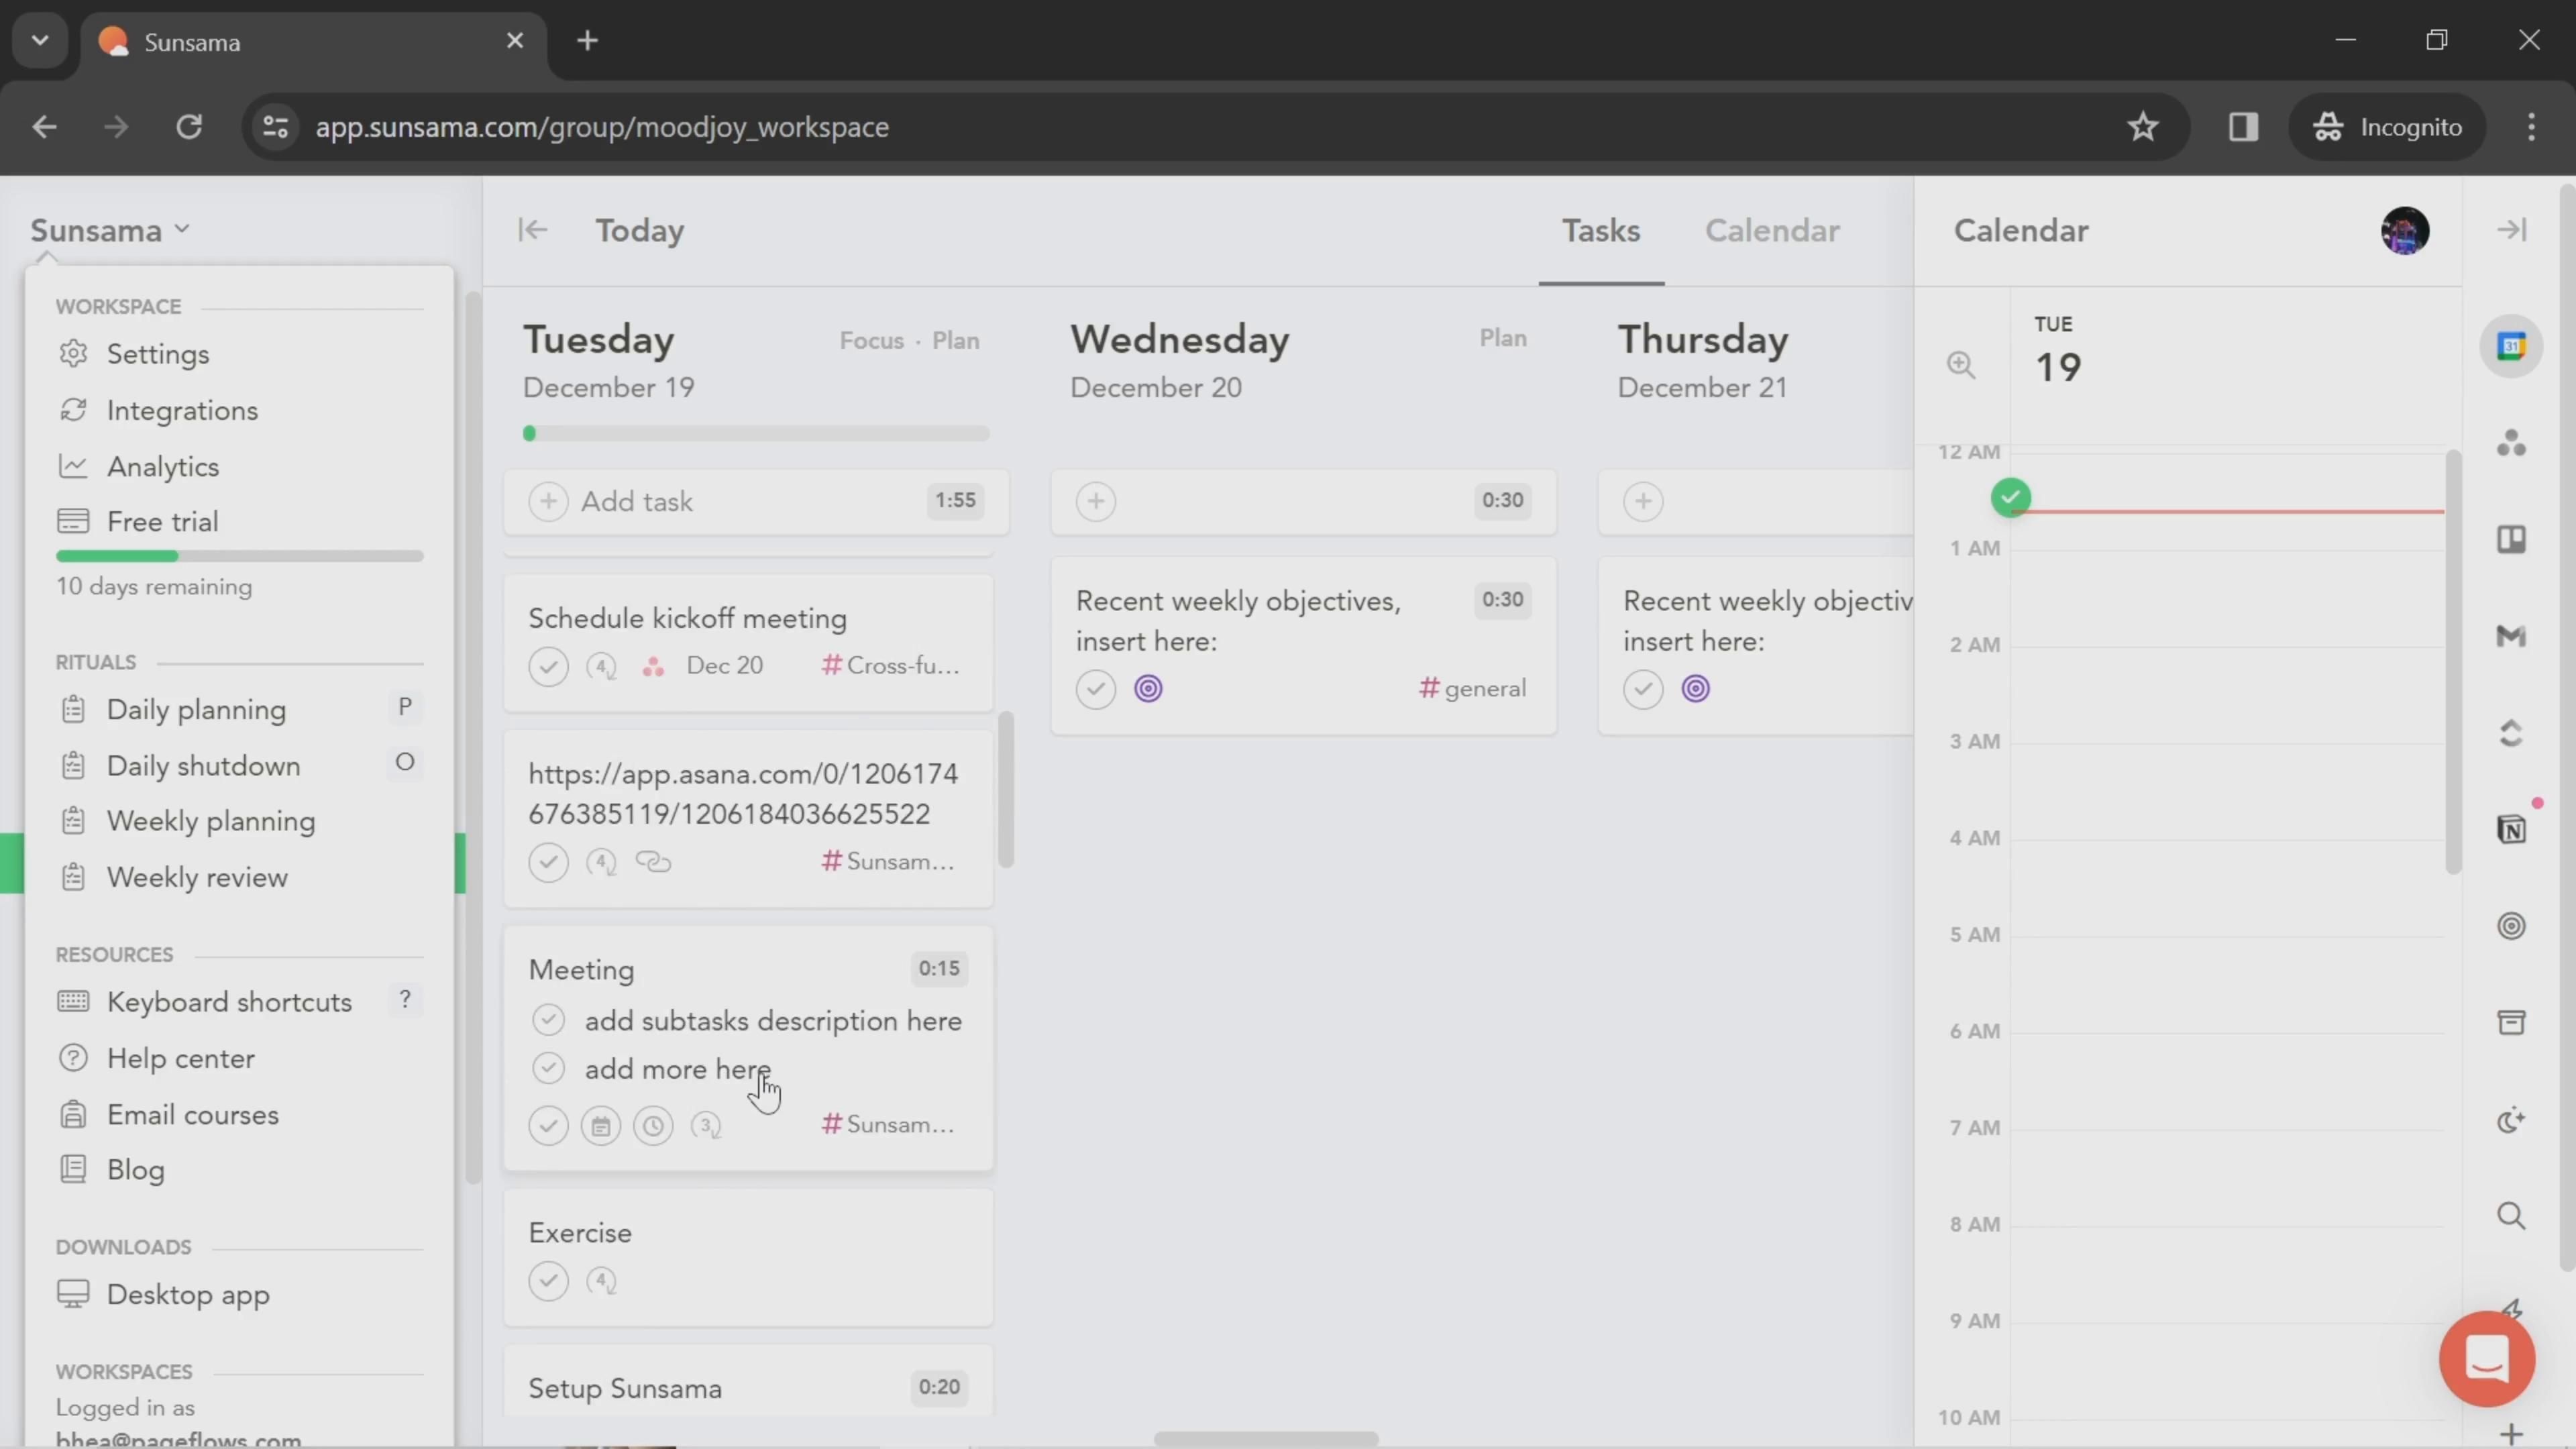Complete the Exercise task checkmark
Screen dimensions: 2576x1449
tap(548, 1281)
